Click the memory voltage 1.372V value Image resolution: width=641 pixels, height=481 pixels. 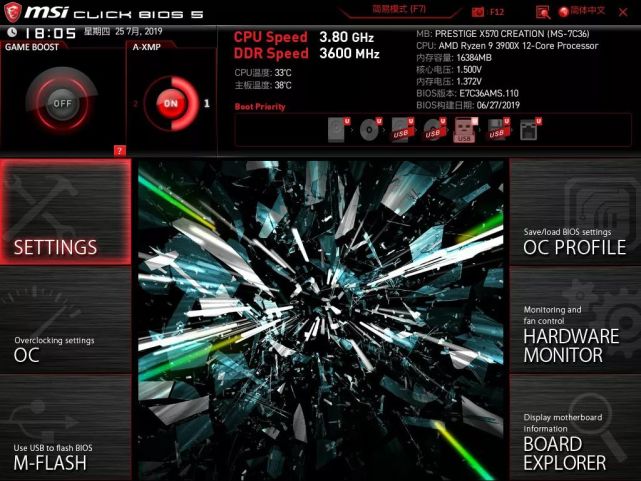tap(469, 81)
